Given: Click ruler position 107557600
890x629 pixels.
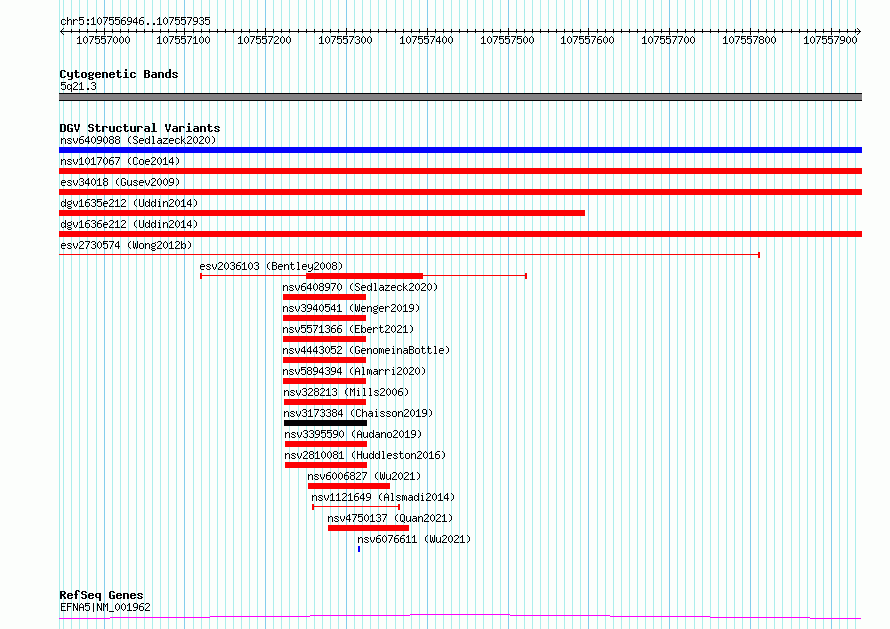Looking at the screenshot, I should click(x=587, y=40).
